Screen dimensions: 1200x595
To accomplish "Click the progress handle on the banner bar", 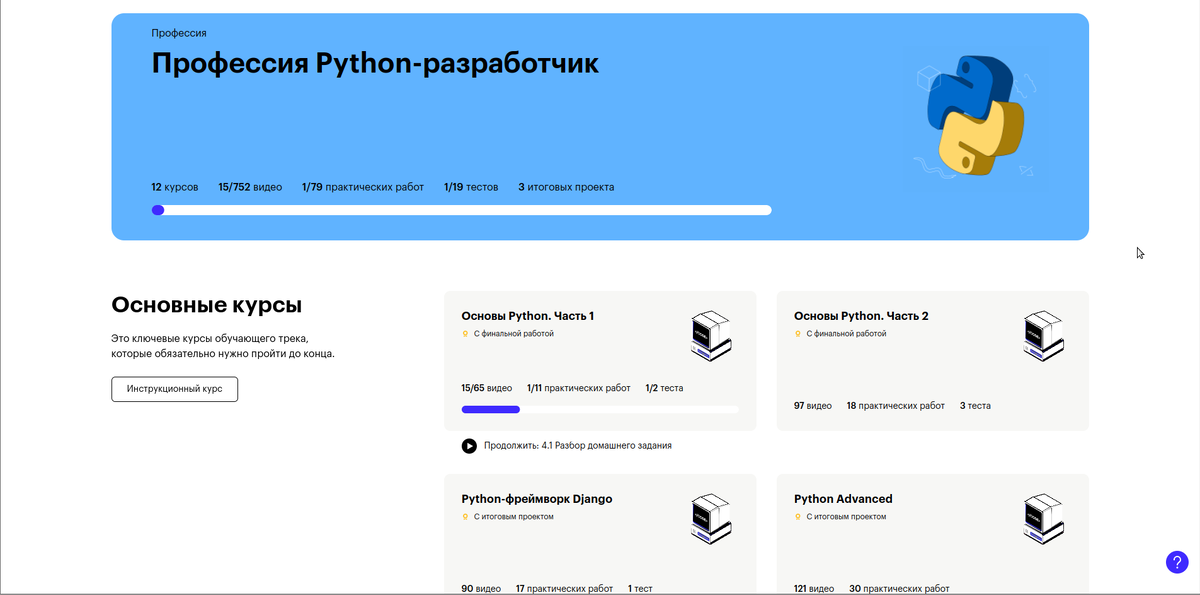I will tap(157, 210).
